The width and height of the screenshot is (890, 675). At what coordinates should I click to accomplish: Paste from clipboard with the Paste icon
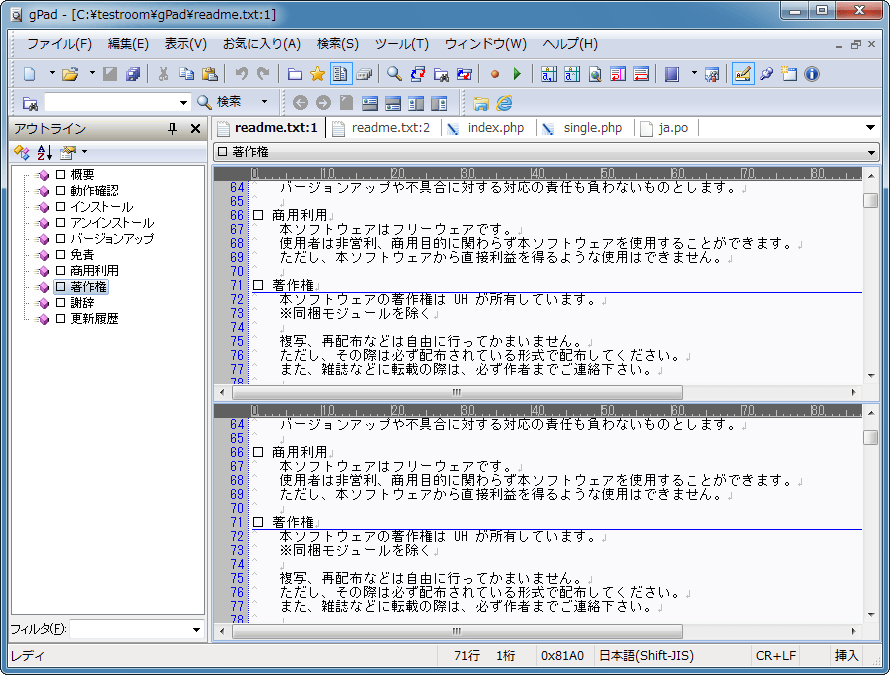210,74
